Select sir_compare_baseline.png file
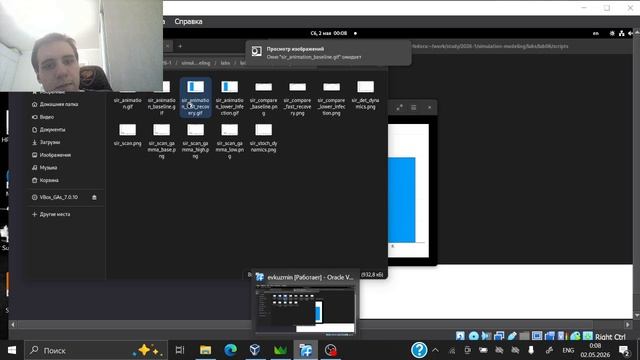Viewport: 640px width, 360px height. (263, 97)
